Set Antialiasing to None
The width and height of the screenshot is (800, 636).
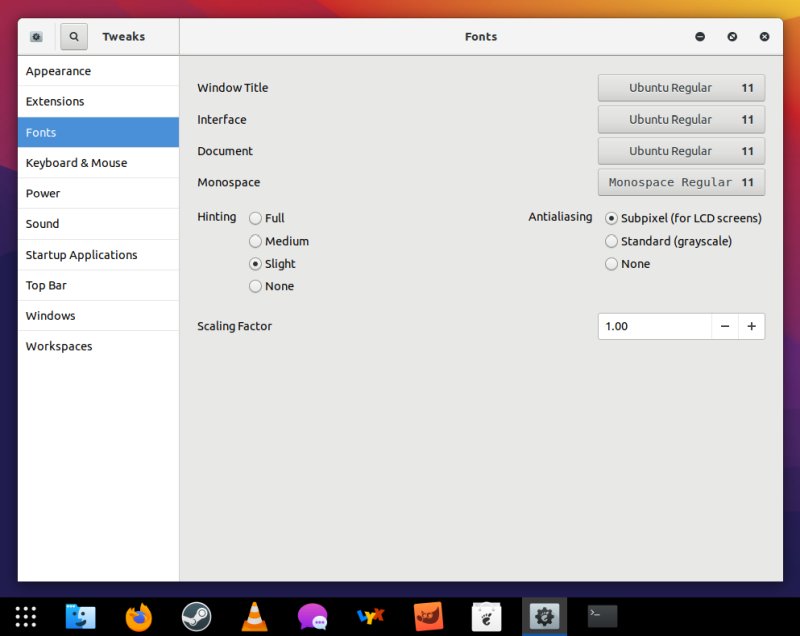611,263
